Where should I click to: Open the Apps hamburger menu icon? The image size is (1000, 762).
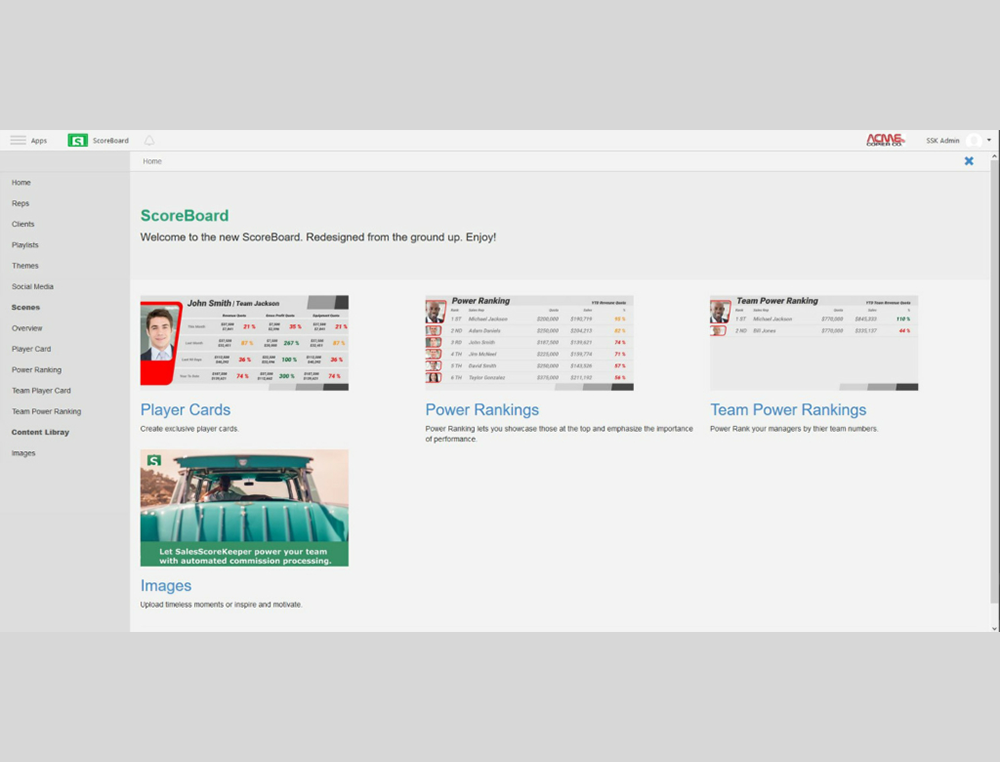(x=18, y=140)
